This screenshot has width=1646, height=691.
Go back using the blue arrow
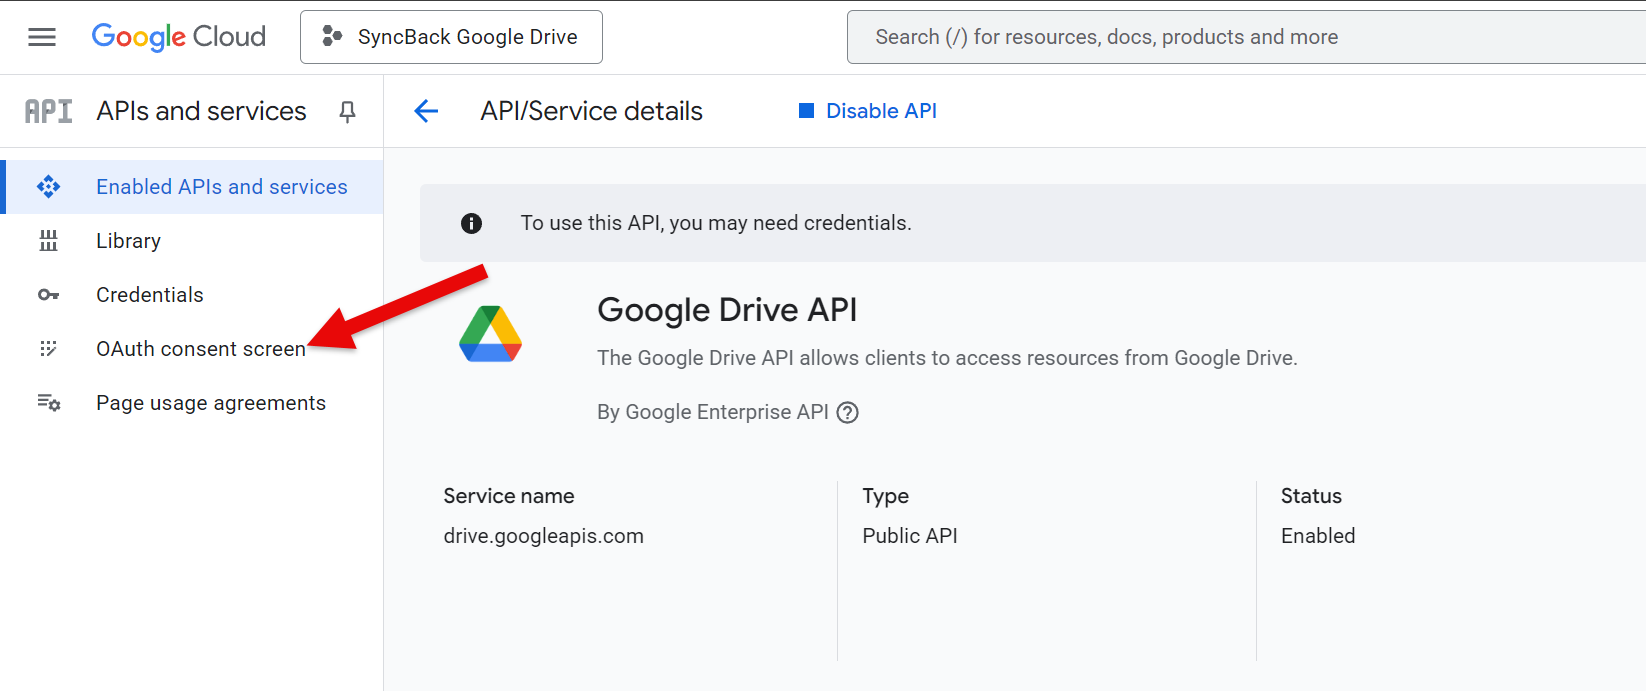[426, 111]
